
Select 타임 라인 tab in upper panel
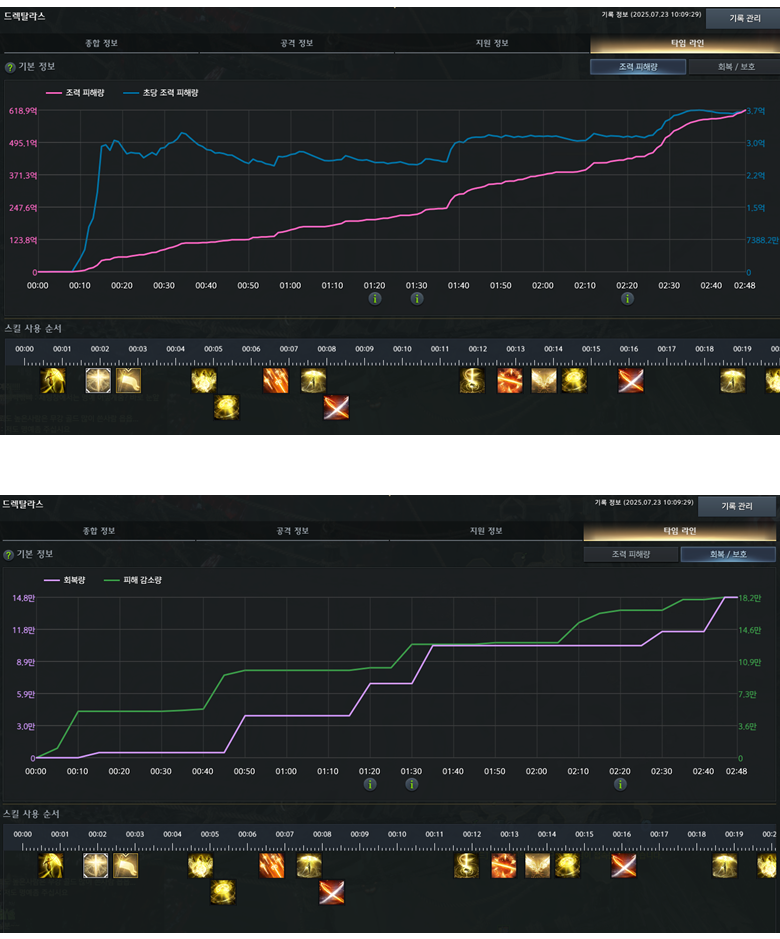coord(687,43)
